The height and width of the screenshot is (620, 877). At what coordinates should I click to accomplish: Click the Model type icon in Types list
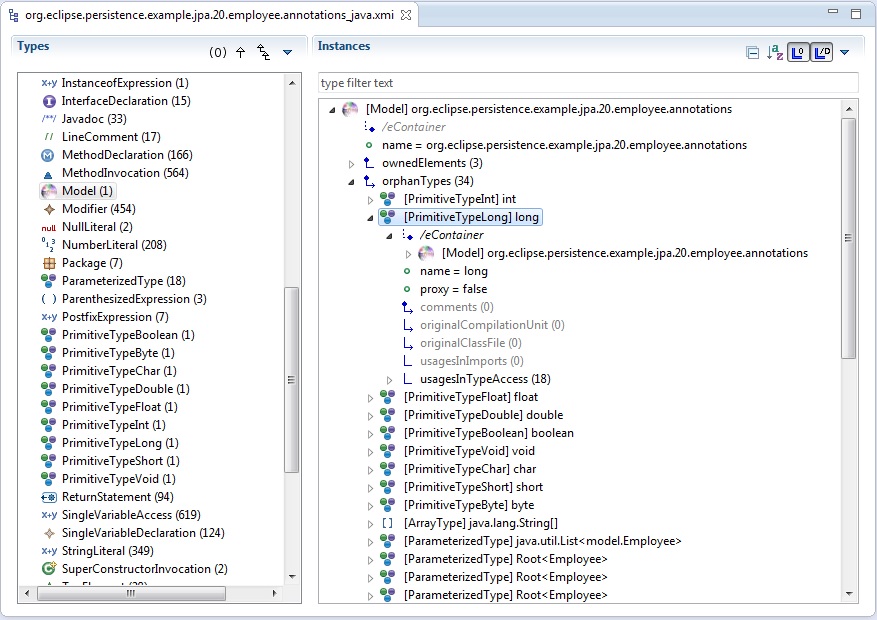[49, 191]
